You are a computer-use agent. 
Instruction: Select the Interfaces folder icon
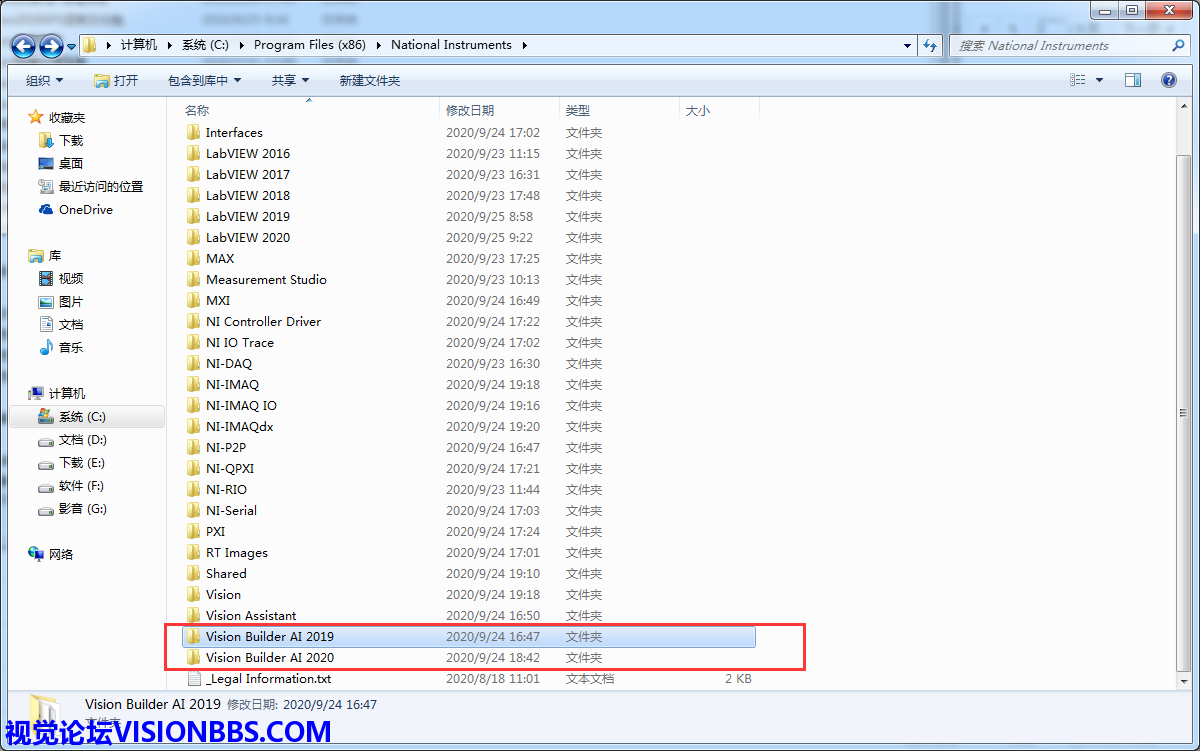coord(194,132)
